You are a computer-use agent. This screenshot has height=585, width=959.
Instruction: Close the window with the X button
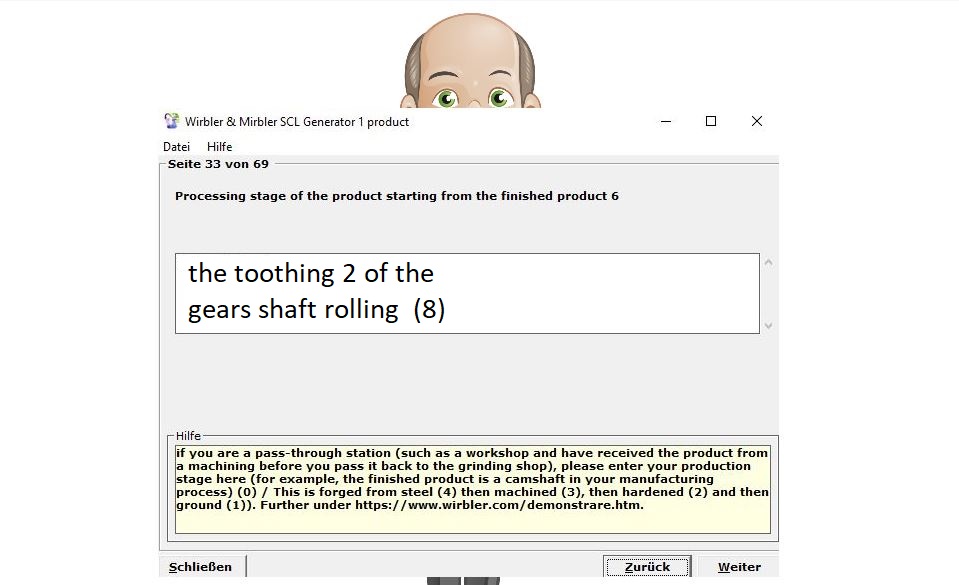(x=757, y=122)
